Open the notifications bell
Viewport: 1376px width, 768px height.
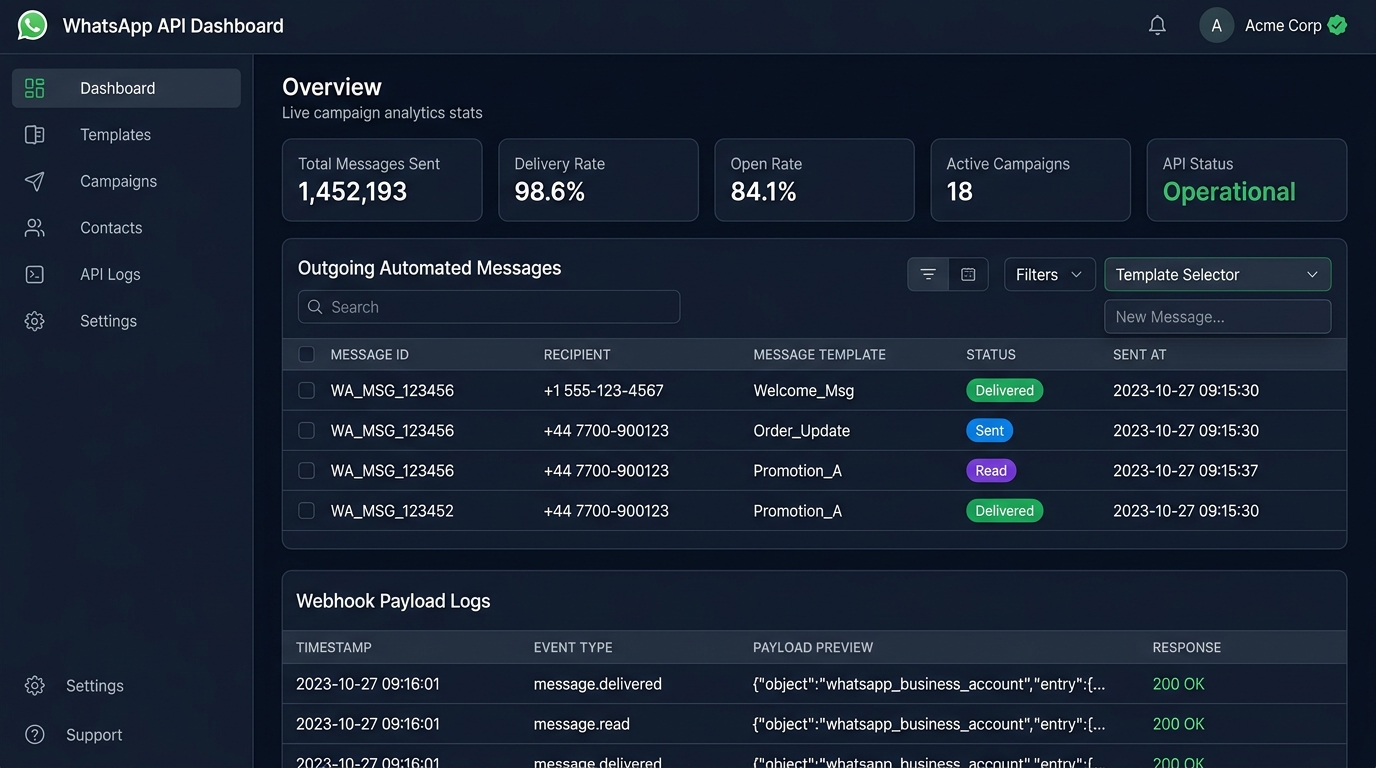[1157, 26]
